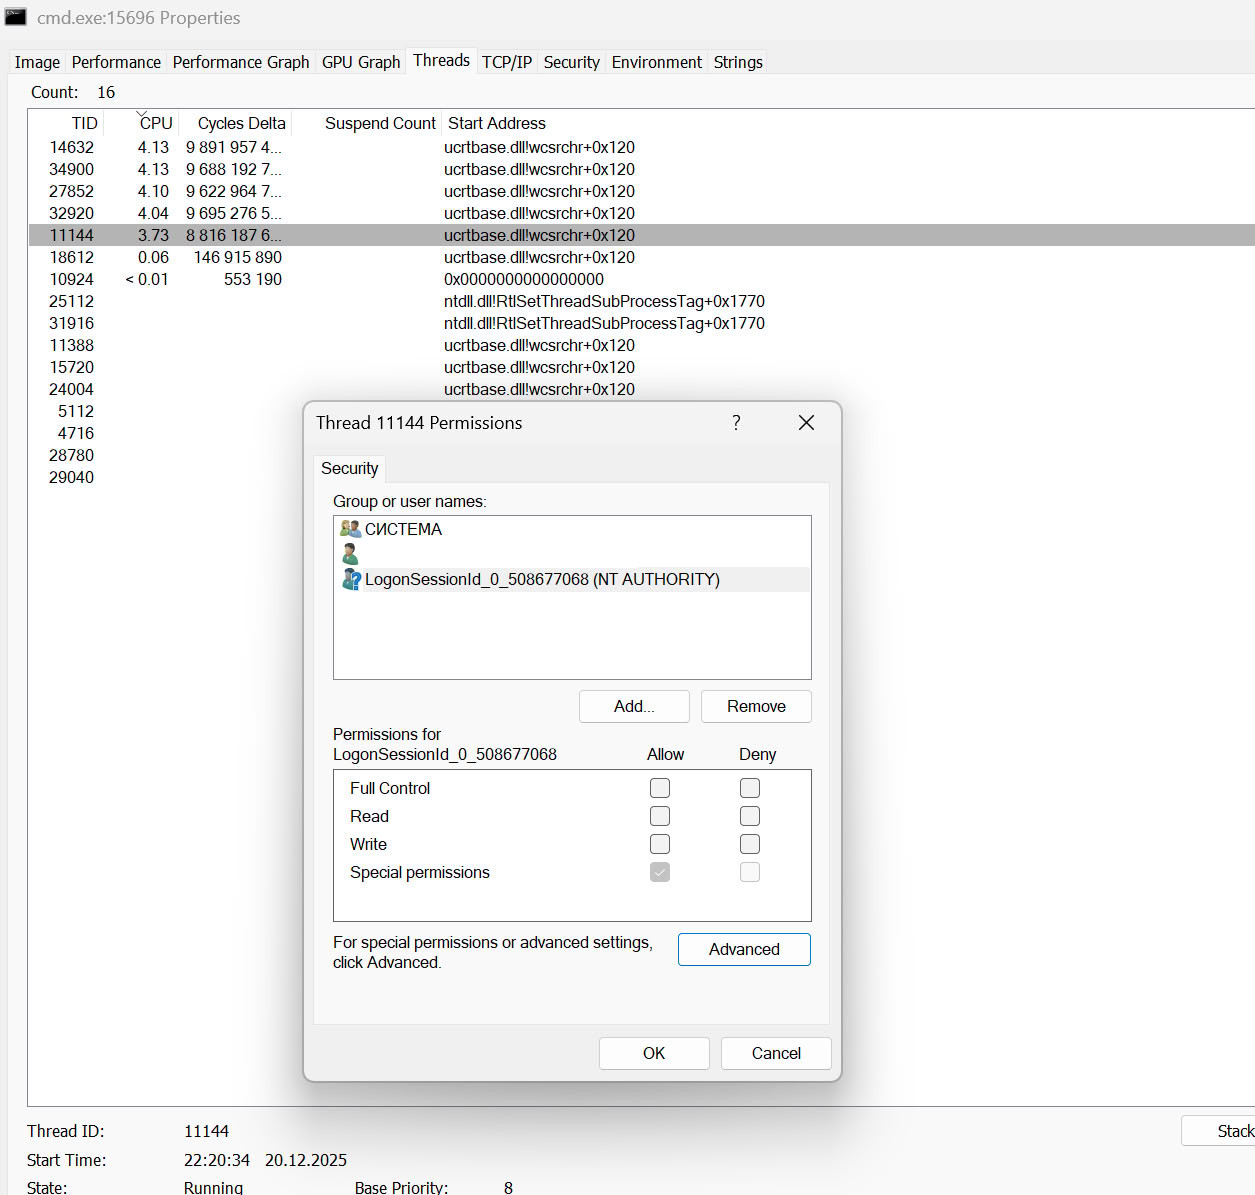Open the Performance tab

pyautogui.click(x=116, y=62)
